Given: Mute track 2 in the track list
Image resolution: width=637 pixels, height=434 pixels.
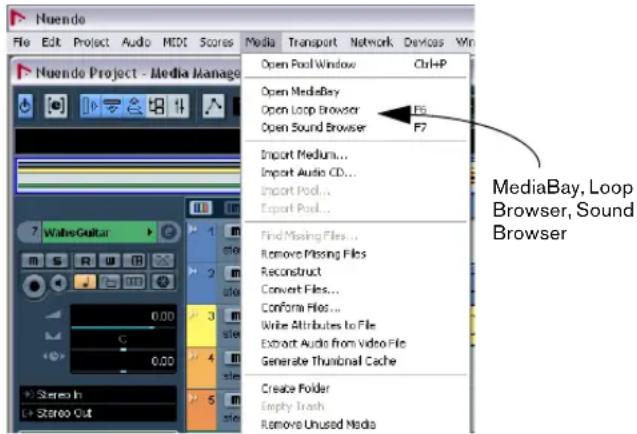Looking at the screenshot, I should point(234,273).
